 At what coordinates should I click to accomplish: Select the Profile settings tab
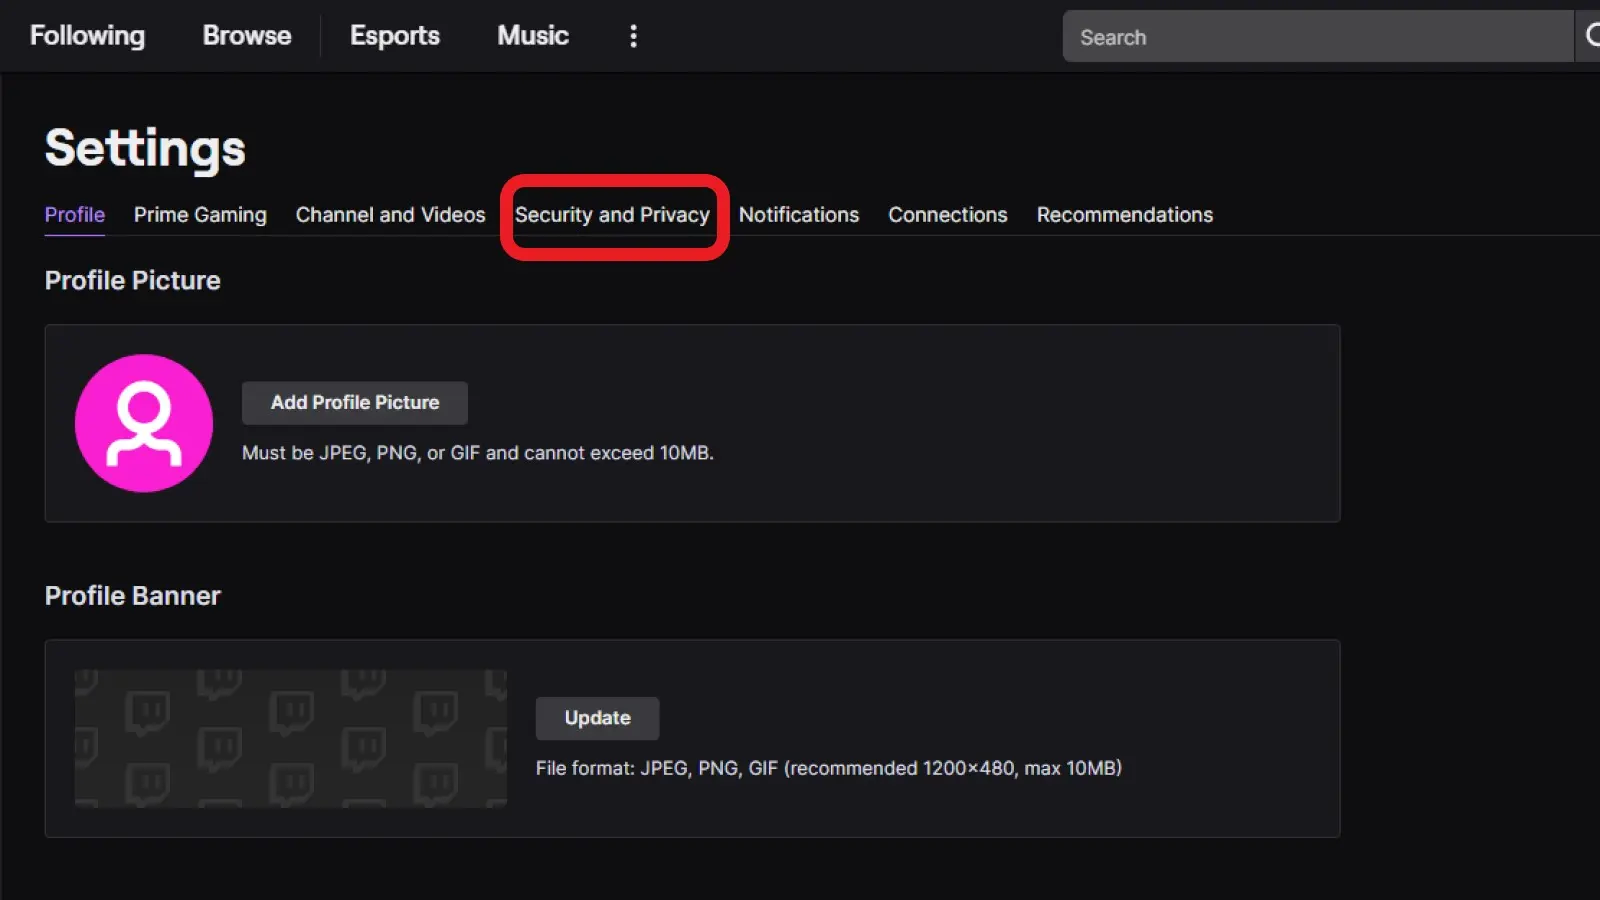[75, 215]
